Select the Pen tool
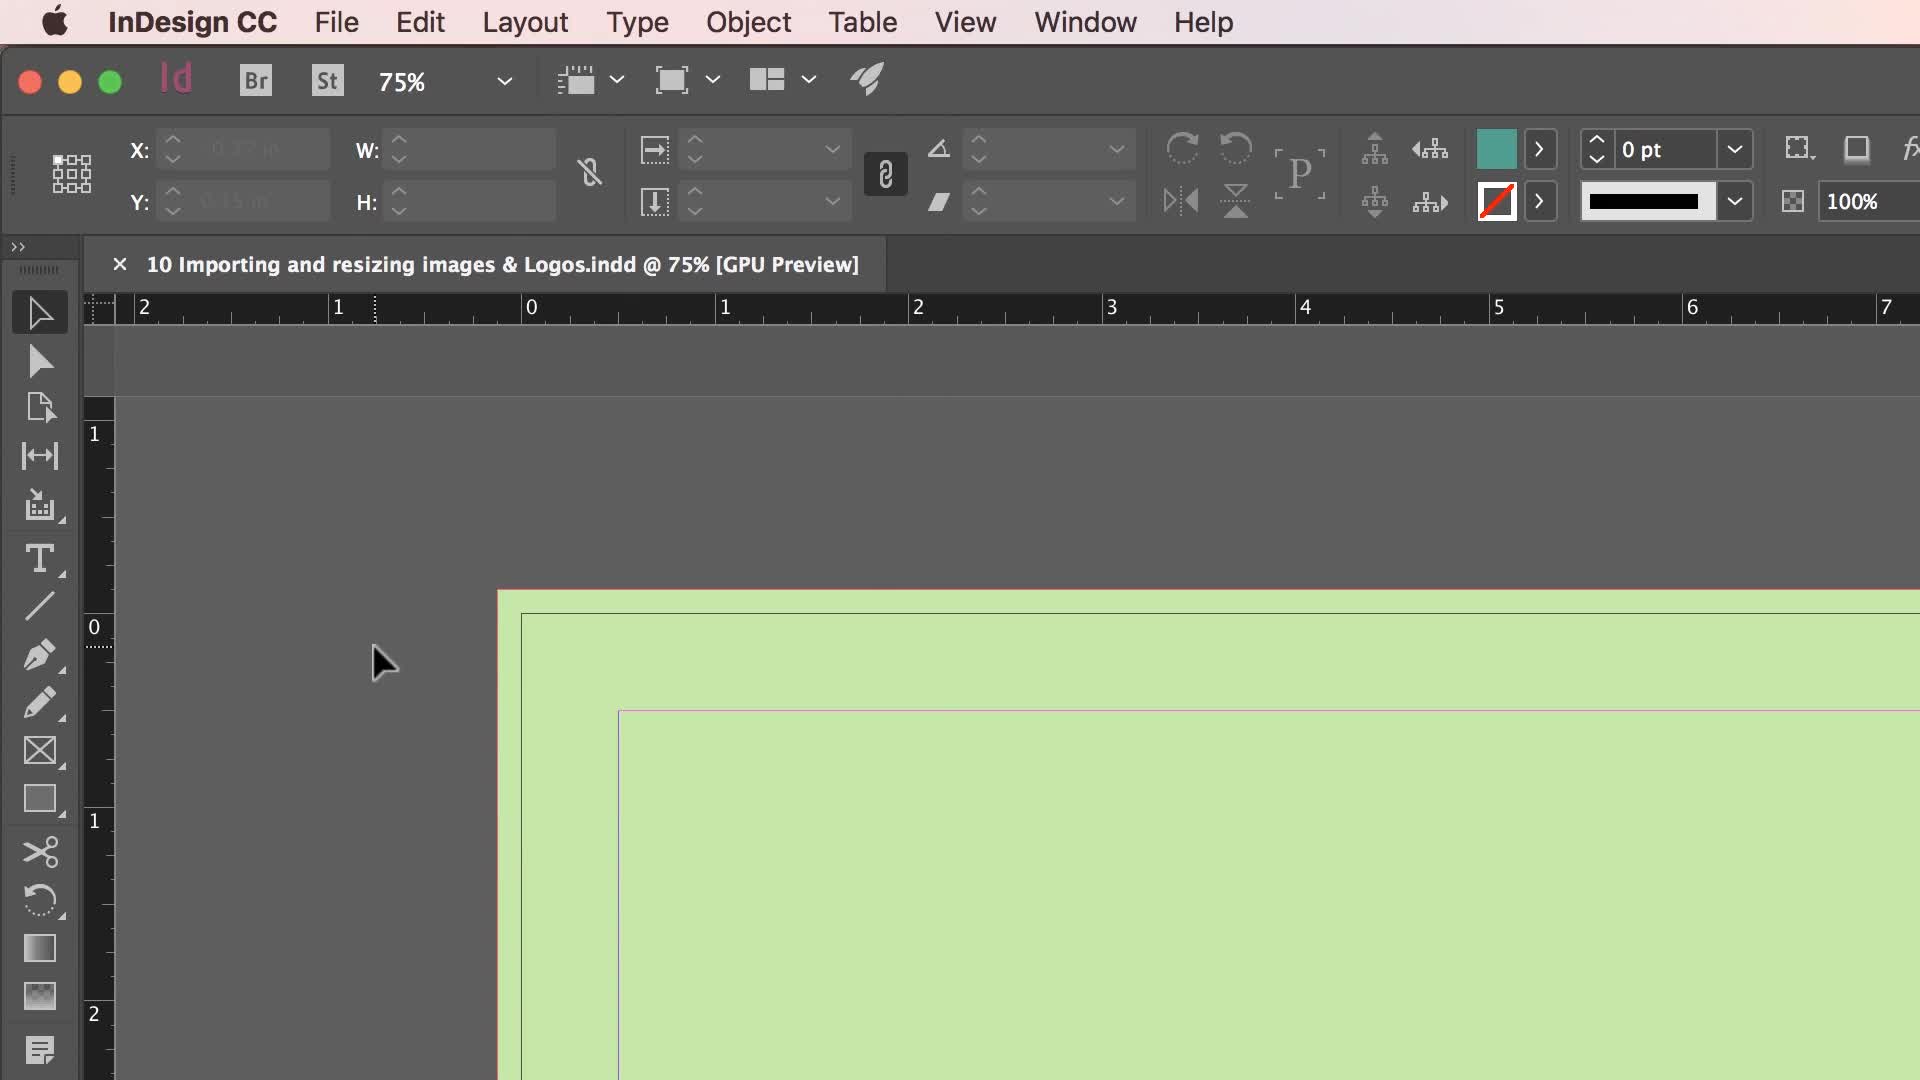This screenshot has width=1920, height=1080. click(40, 655)
